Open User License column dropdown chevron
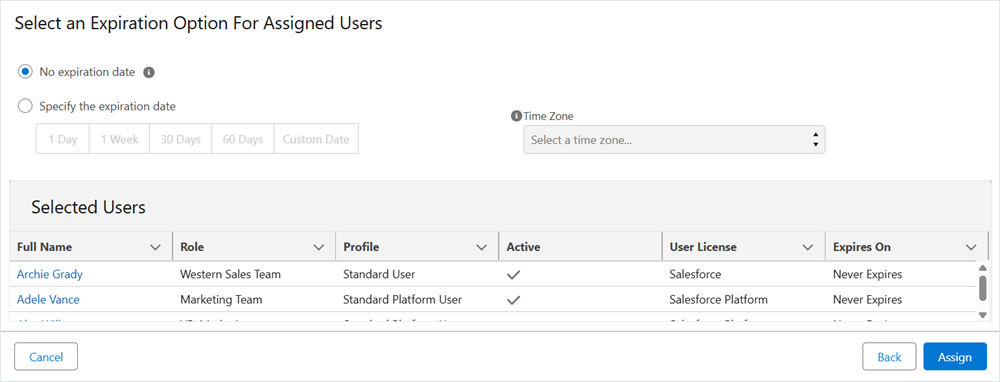The height and width of the screenshot is (382, 1000). tap(808, 247)
